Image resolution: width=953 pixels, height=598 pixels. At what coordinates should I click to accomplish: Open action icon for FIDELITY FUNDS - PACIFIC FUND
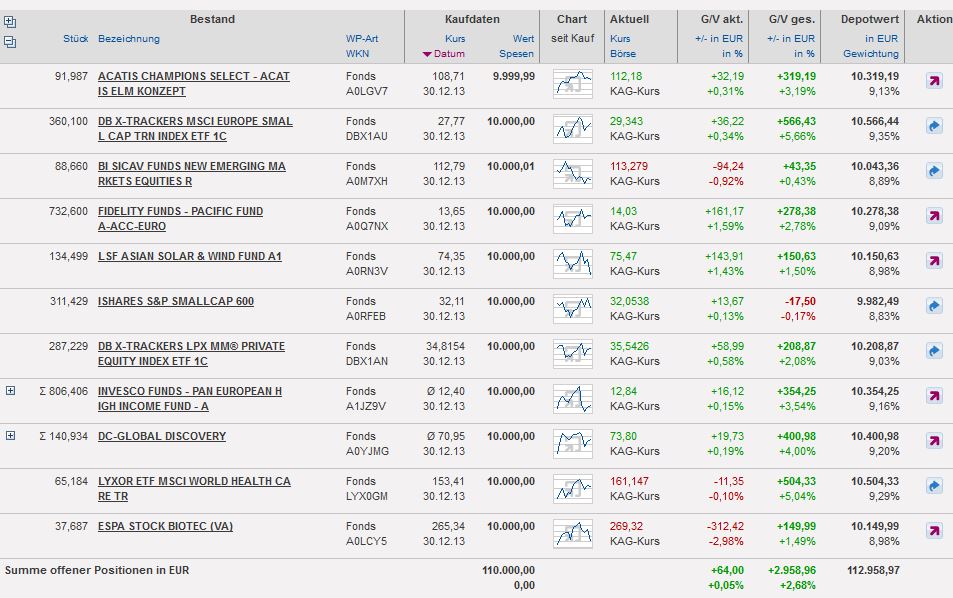click(934, 216)
